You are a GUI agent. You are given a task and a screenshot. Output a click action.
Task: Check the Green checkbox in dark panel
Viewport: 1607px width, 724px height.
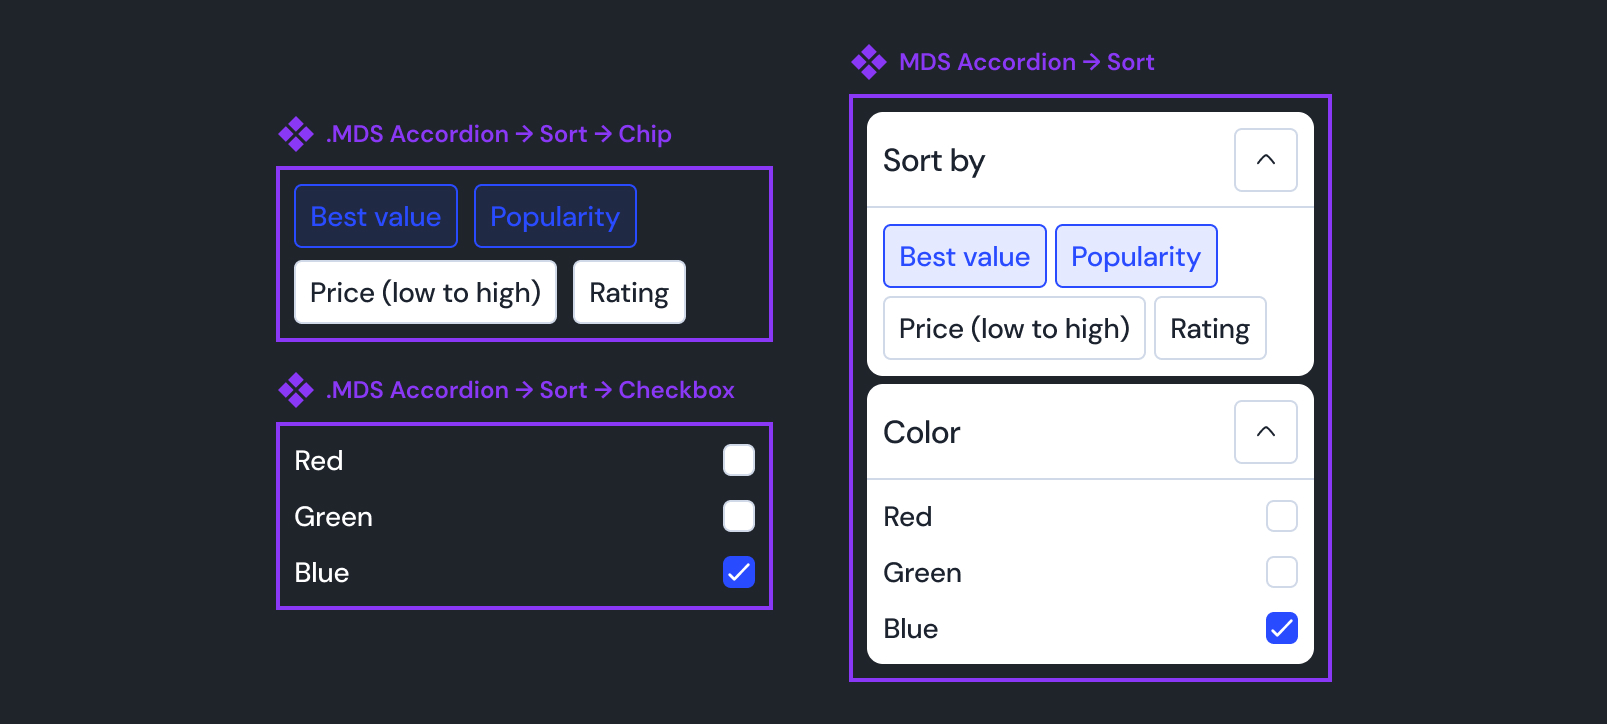click(739, 517)
